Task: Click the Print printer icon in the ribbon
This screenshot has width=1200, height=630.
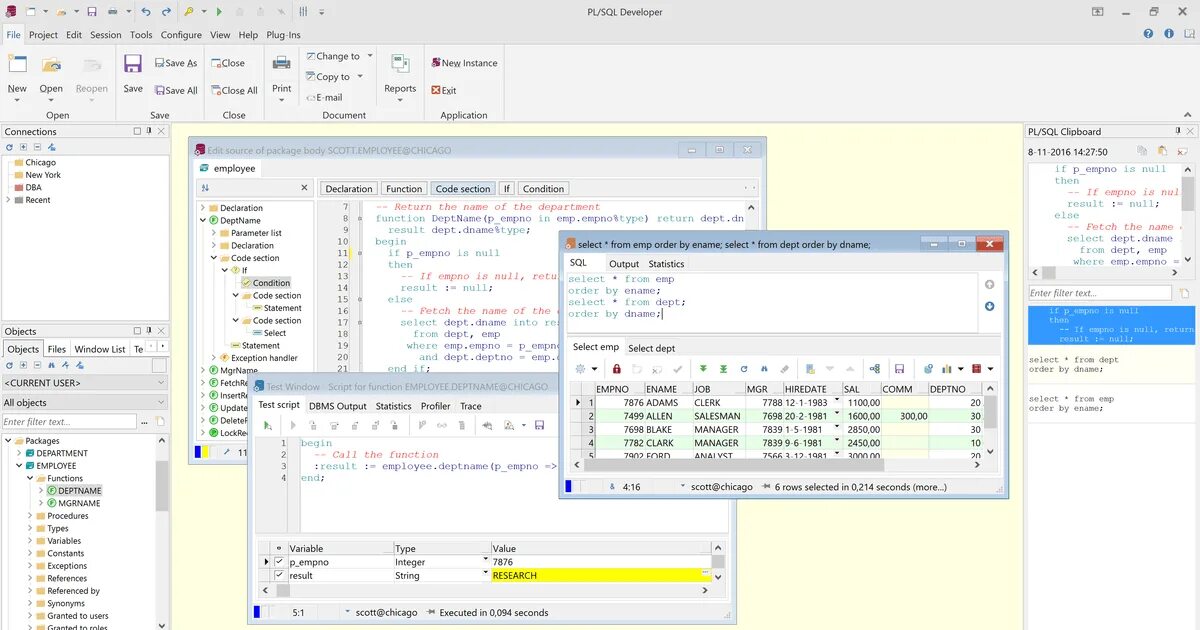Action: [x=282, y=64]
